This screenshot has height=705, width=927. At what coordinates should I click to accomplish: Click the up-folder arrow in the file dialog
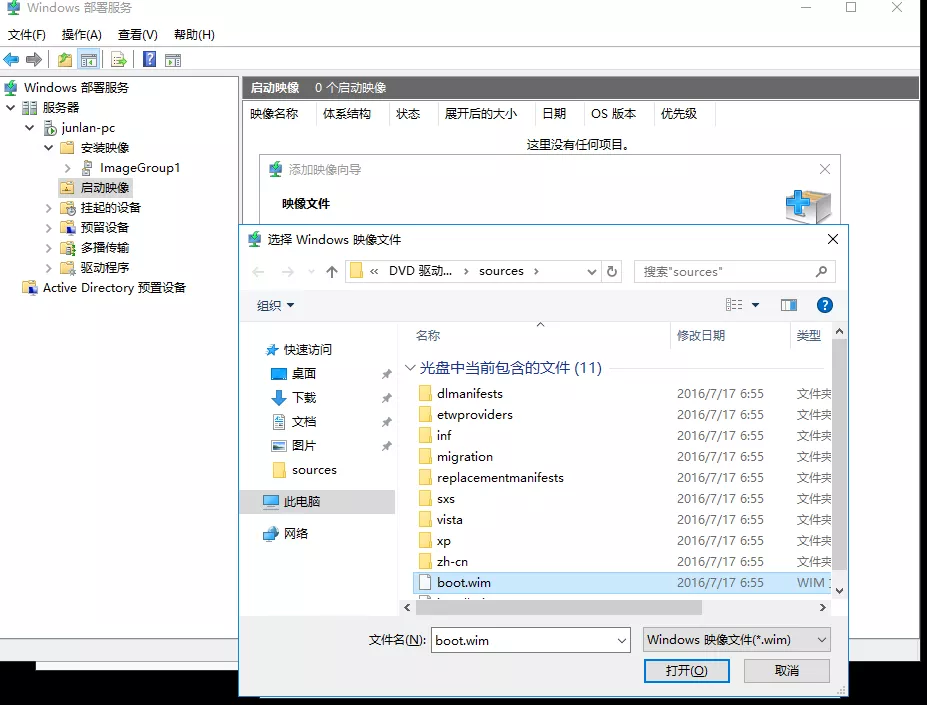(x=333, y=271)
